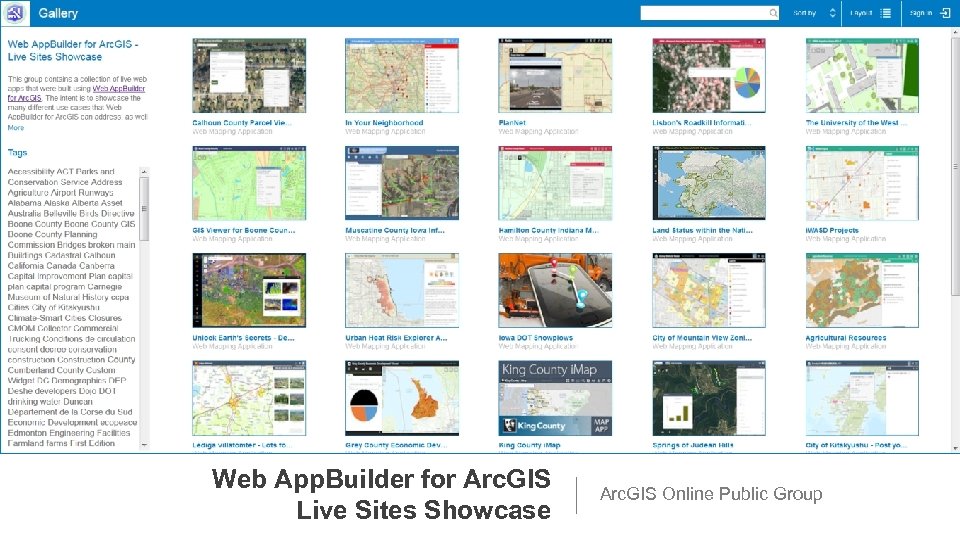This screenshot has height=540, width=960.
Task: Open Grey County Economic Development thumbnail
Action: (402, 398)
